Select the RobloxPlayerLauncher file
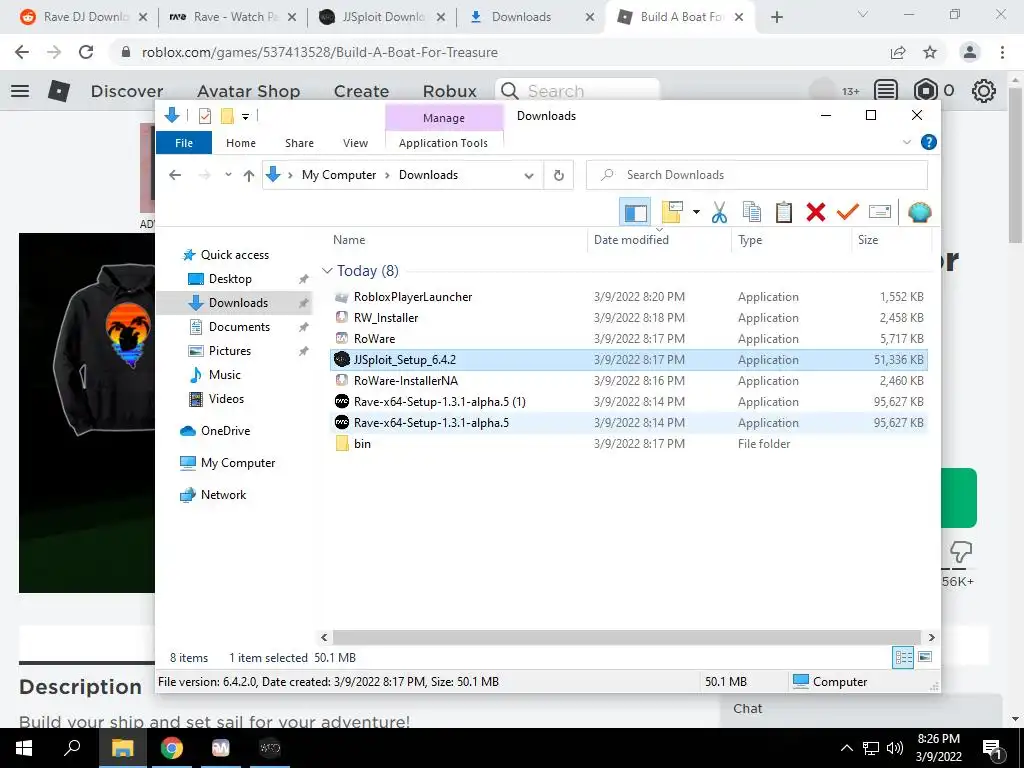This screenshot has height=768, width=1024. (x=628, y=297)
